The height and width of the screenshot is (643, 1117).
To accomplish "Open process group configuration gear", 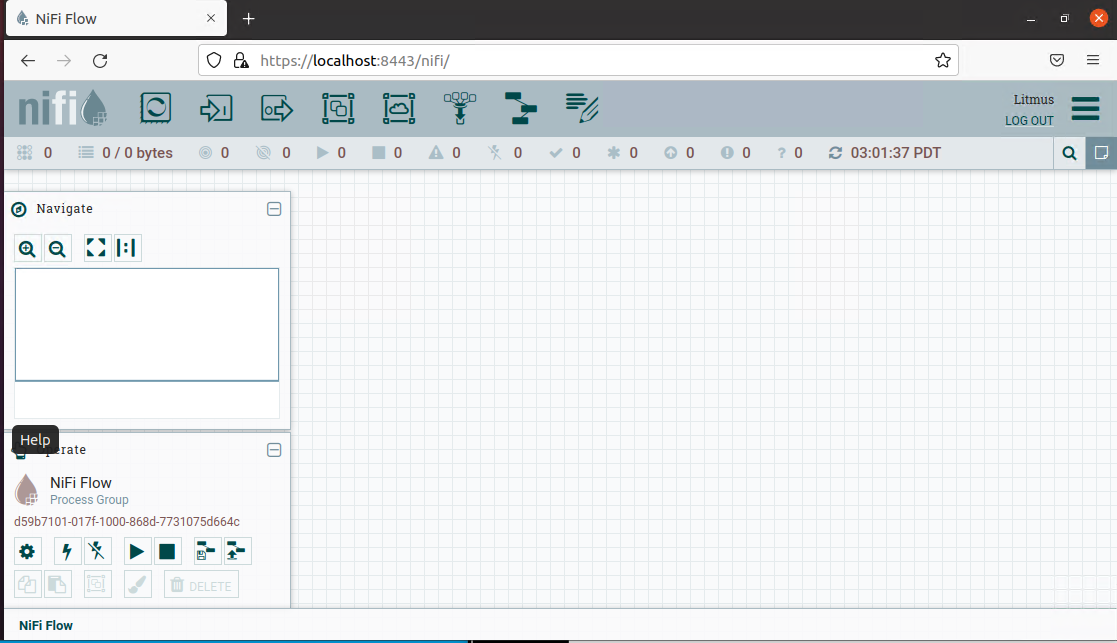I will click(x=27, y=551).
